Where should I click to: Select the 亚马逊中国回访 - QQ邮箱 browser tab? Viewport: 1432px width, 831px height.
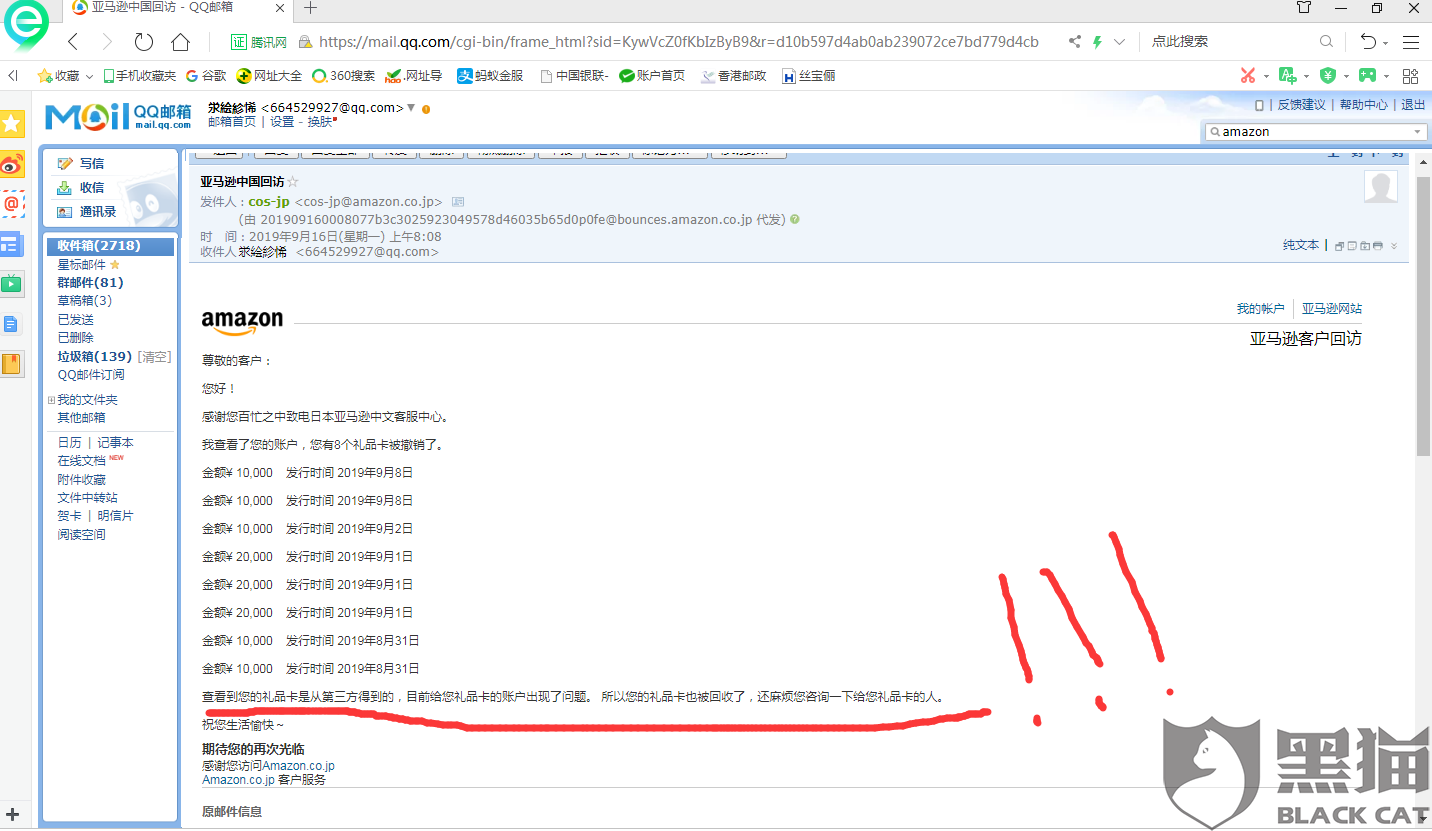[x=177, y=8]
